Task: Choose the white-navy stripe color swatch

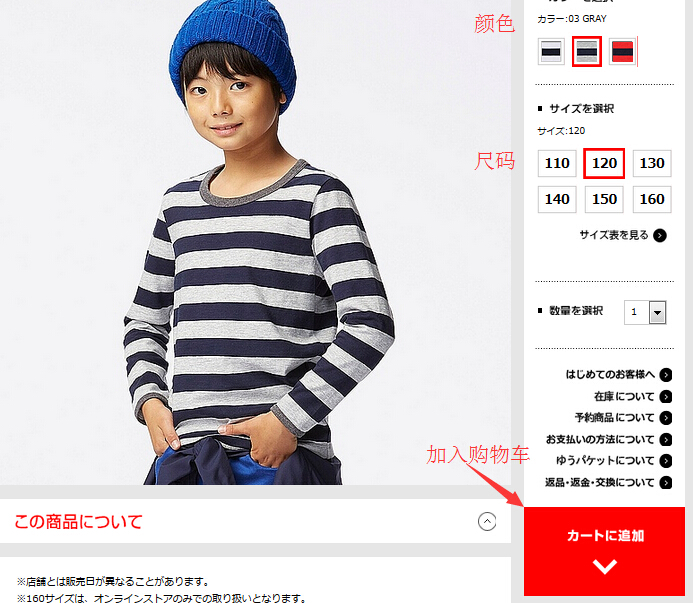Action: pyautogui.click(x=551, y=52)
